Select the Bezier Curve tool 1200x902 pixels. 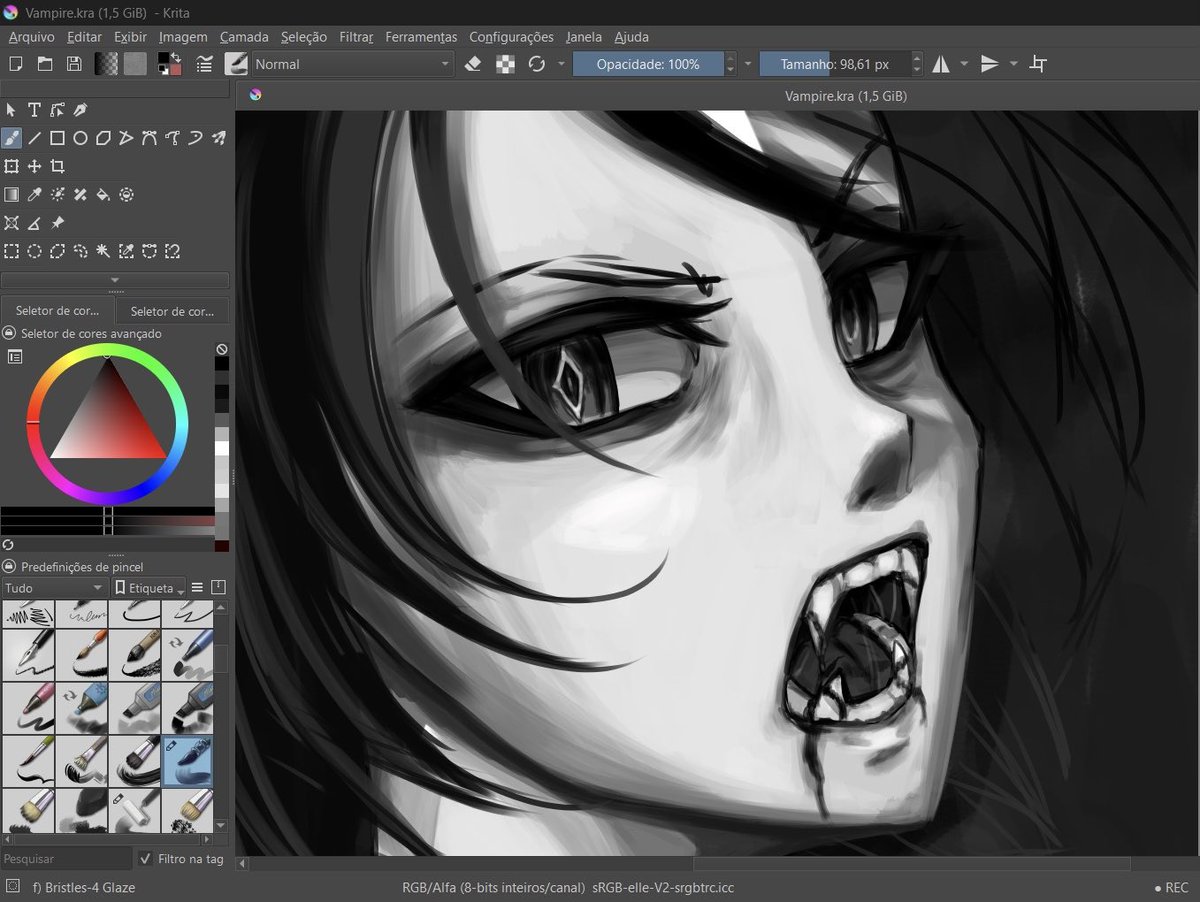[x=149, y=138]
